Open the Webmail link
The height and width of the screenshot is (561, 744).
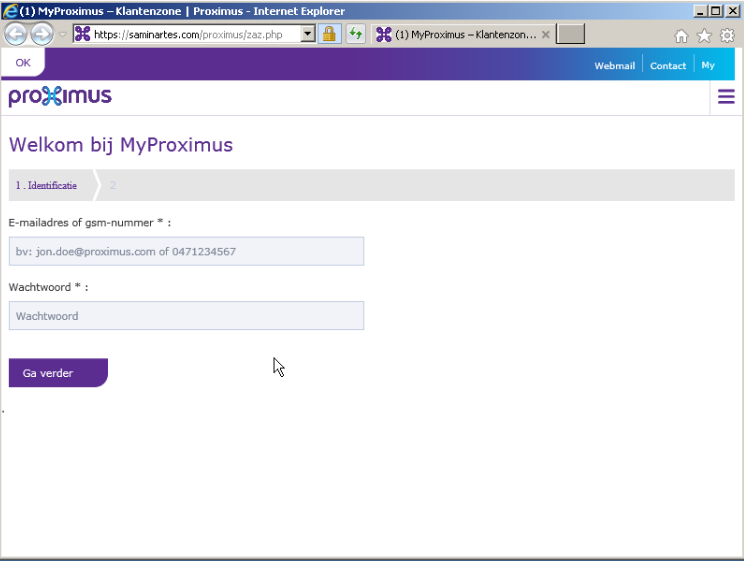614,65
